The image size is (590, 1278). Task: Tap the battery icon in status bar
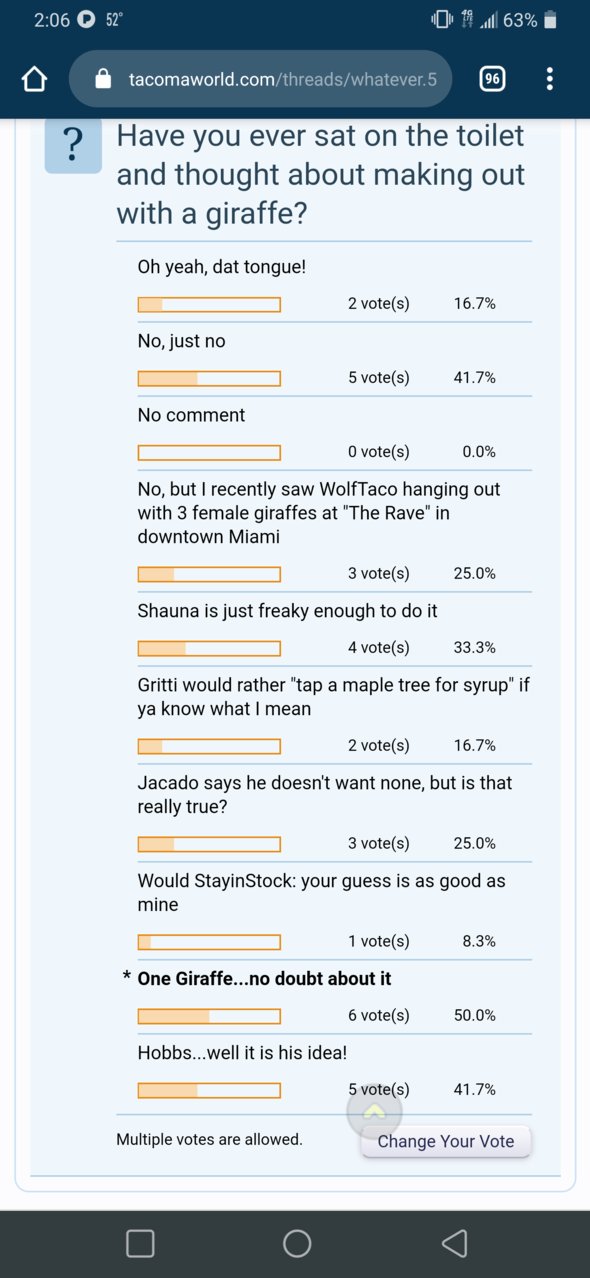coord(551,20)
